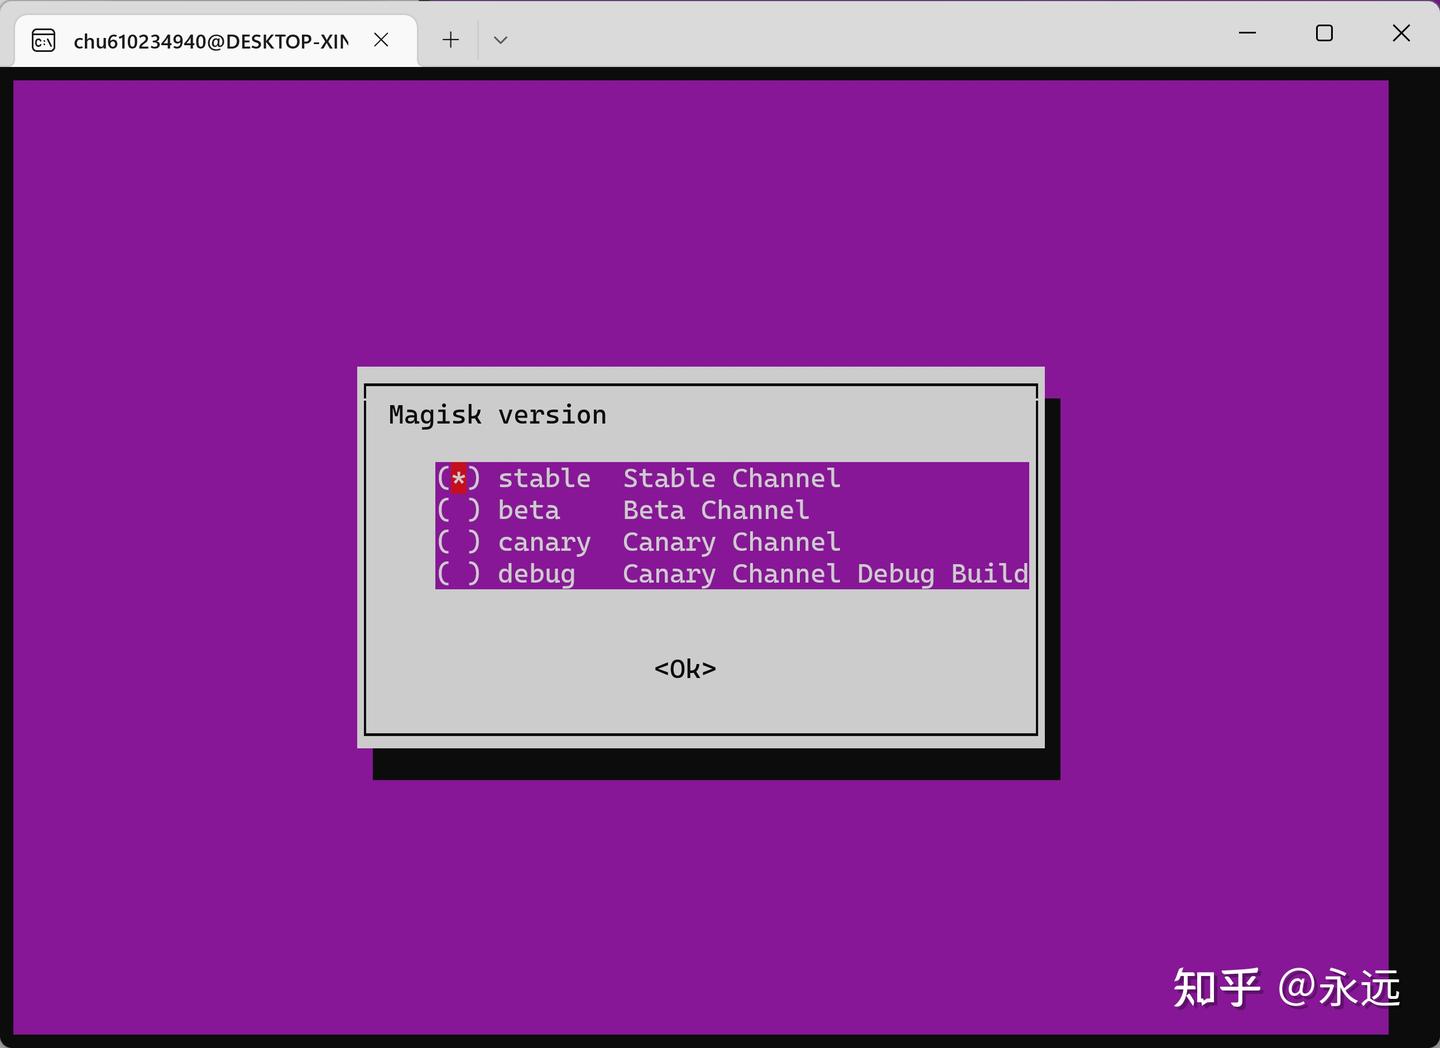Activate the <Ok> button
This screenshot has width=1440, height=1048.
684,668
